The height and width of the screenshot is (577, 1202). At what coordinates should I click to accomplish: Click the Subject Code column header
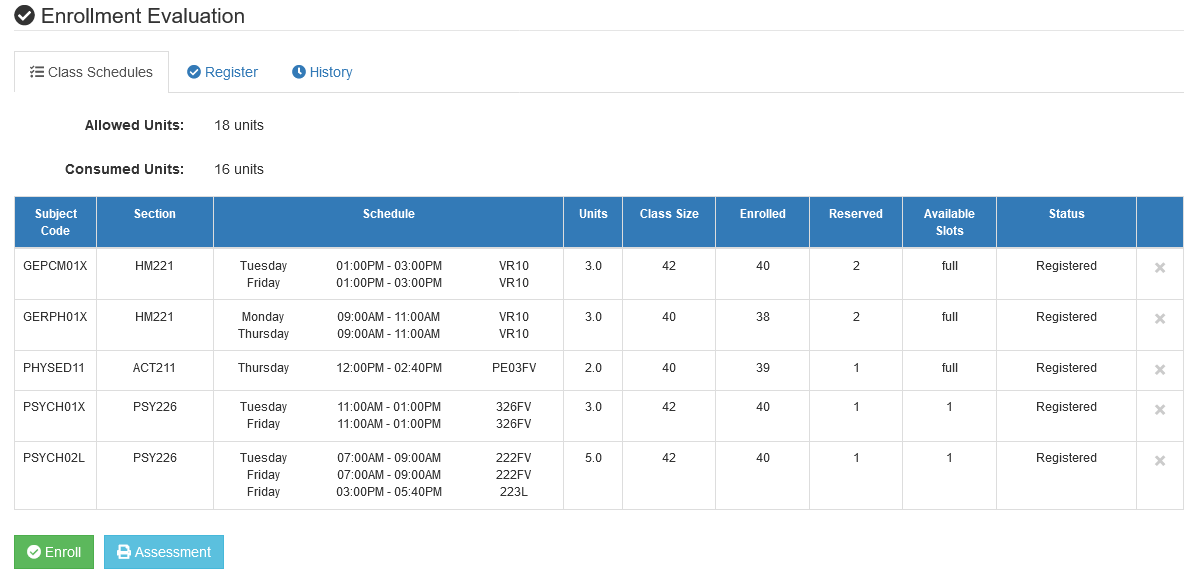[x=55, y=222]
